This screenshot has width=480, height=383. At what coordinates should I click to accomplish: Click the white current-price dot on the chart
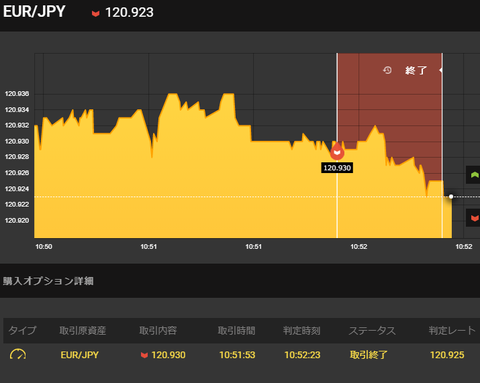coord(451,197)
